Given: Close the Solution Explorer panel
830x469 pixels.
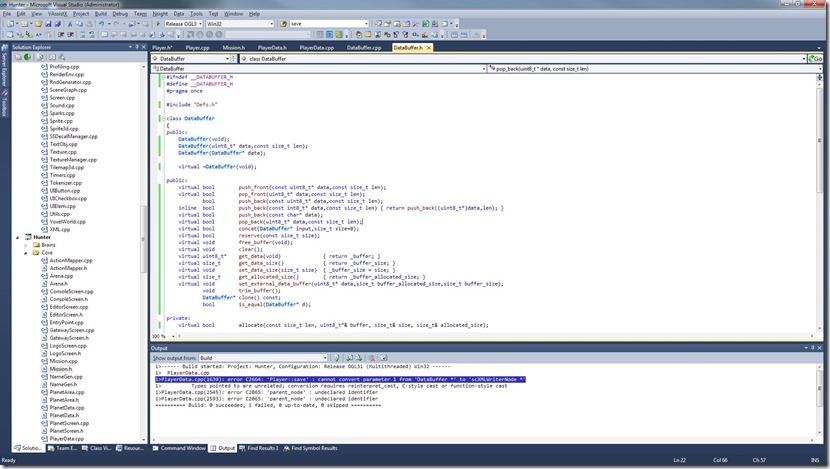Looking at the screenshot, I should click(x=143, y=47).
